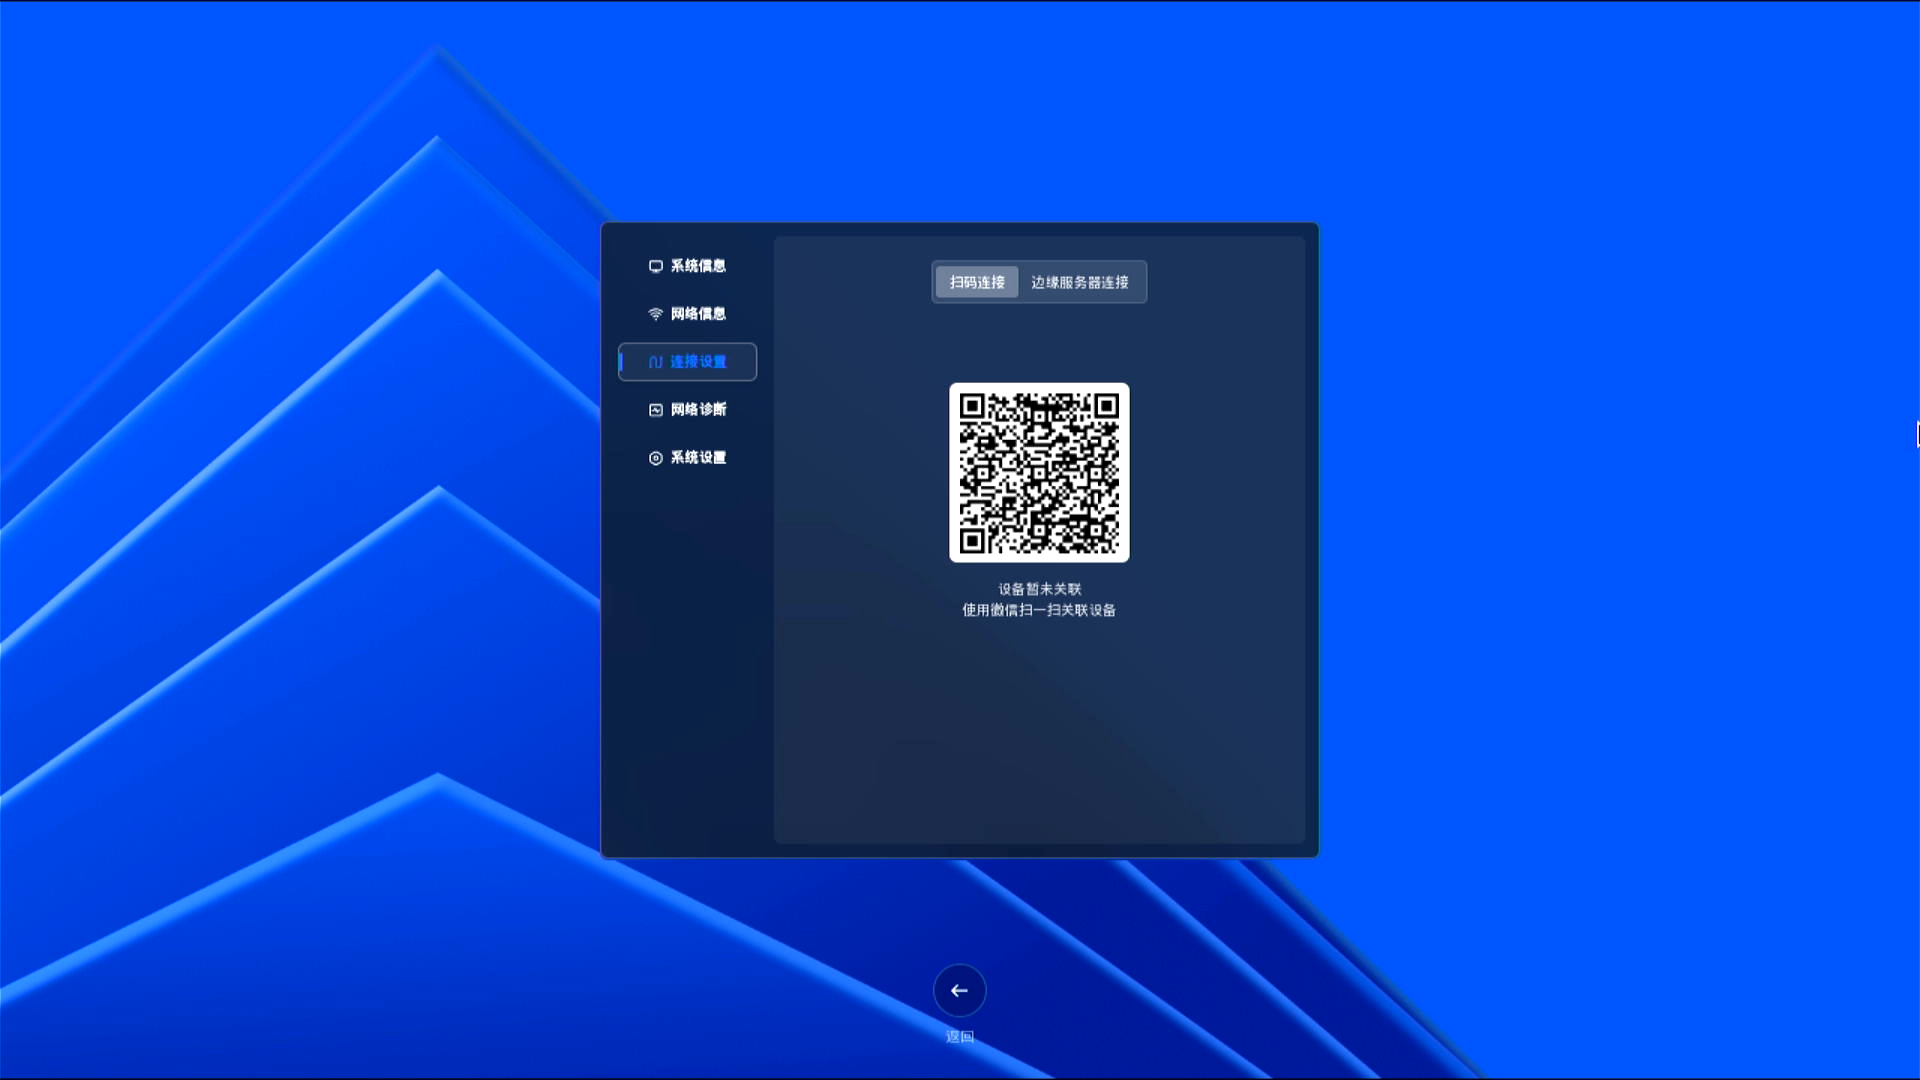Click the 返回 label under the arrow
The width and height of the screenshot is (1920, 1080).
pos(960,1037)
